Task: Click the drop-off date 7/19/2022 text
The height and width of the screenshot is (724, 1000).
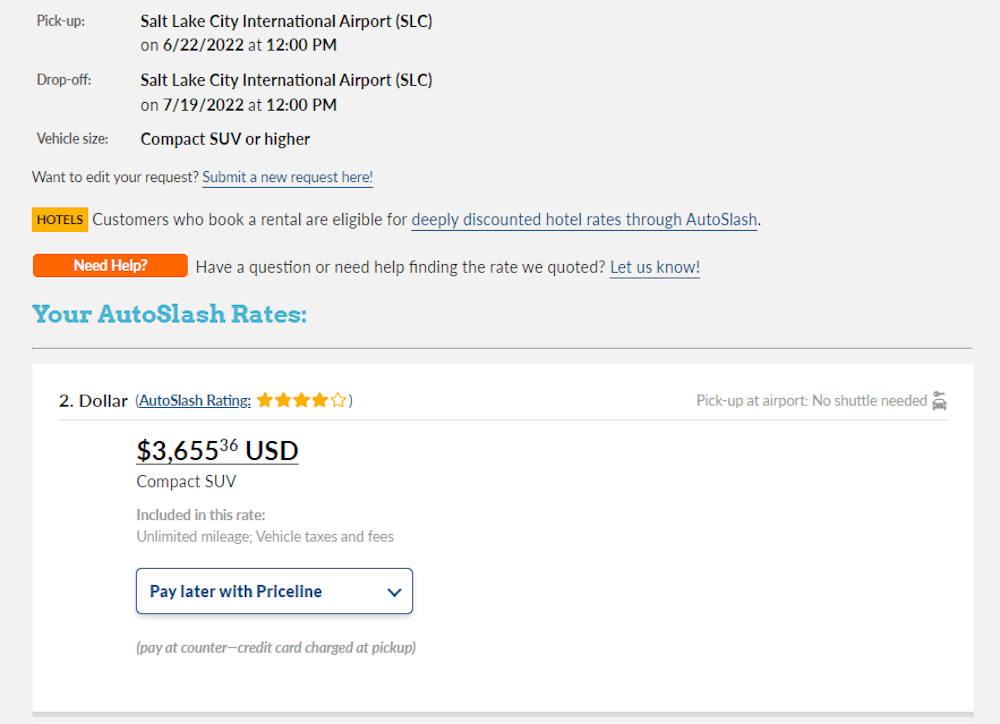Action: click(195, 105)
